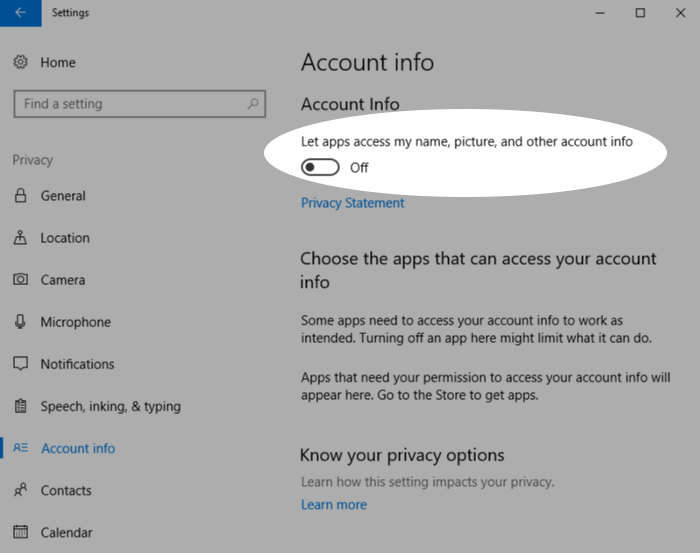Click the back arrow in title bar
The width and height of the screenshot is (700, 553).
point(21,13)
